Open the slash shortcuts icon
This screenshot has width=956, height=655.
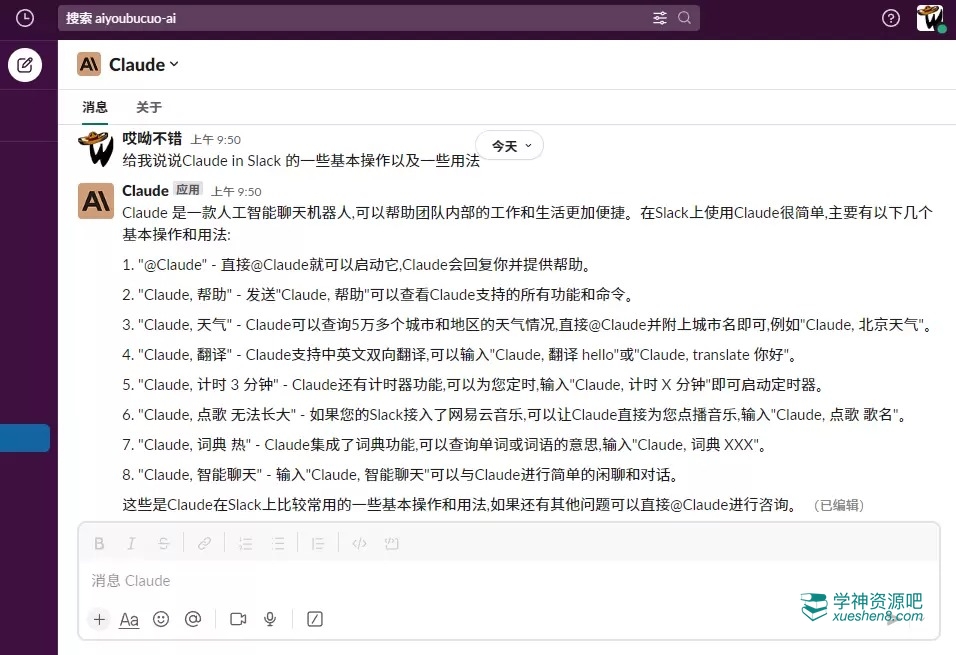click(315, 619)
